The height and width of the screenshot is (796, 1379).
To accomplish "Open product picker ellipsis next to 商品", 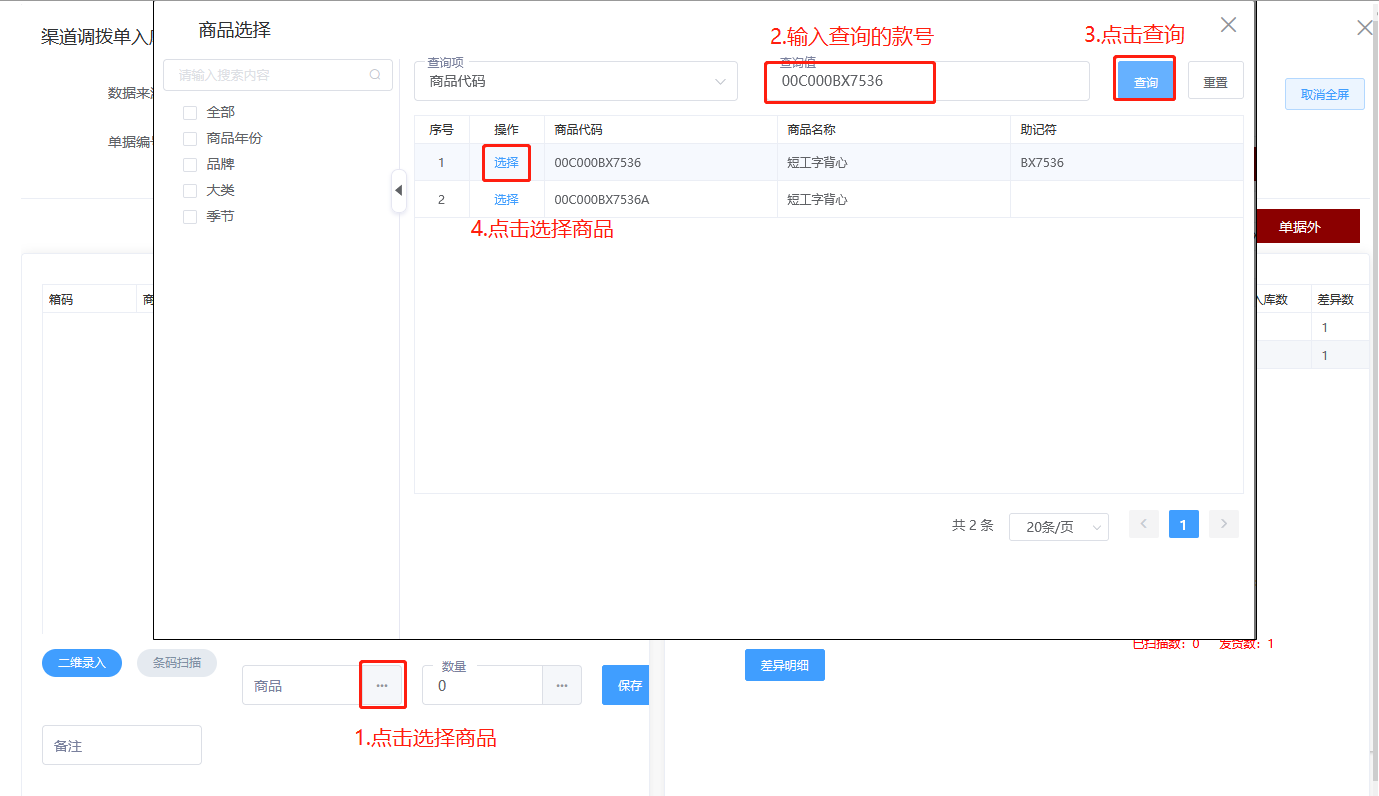I will (x=382, y=686).
